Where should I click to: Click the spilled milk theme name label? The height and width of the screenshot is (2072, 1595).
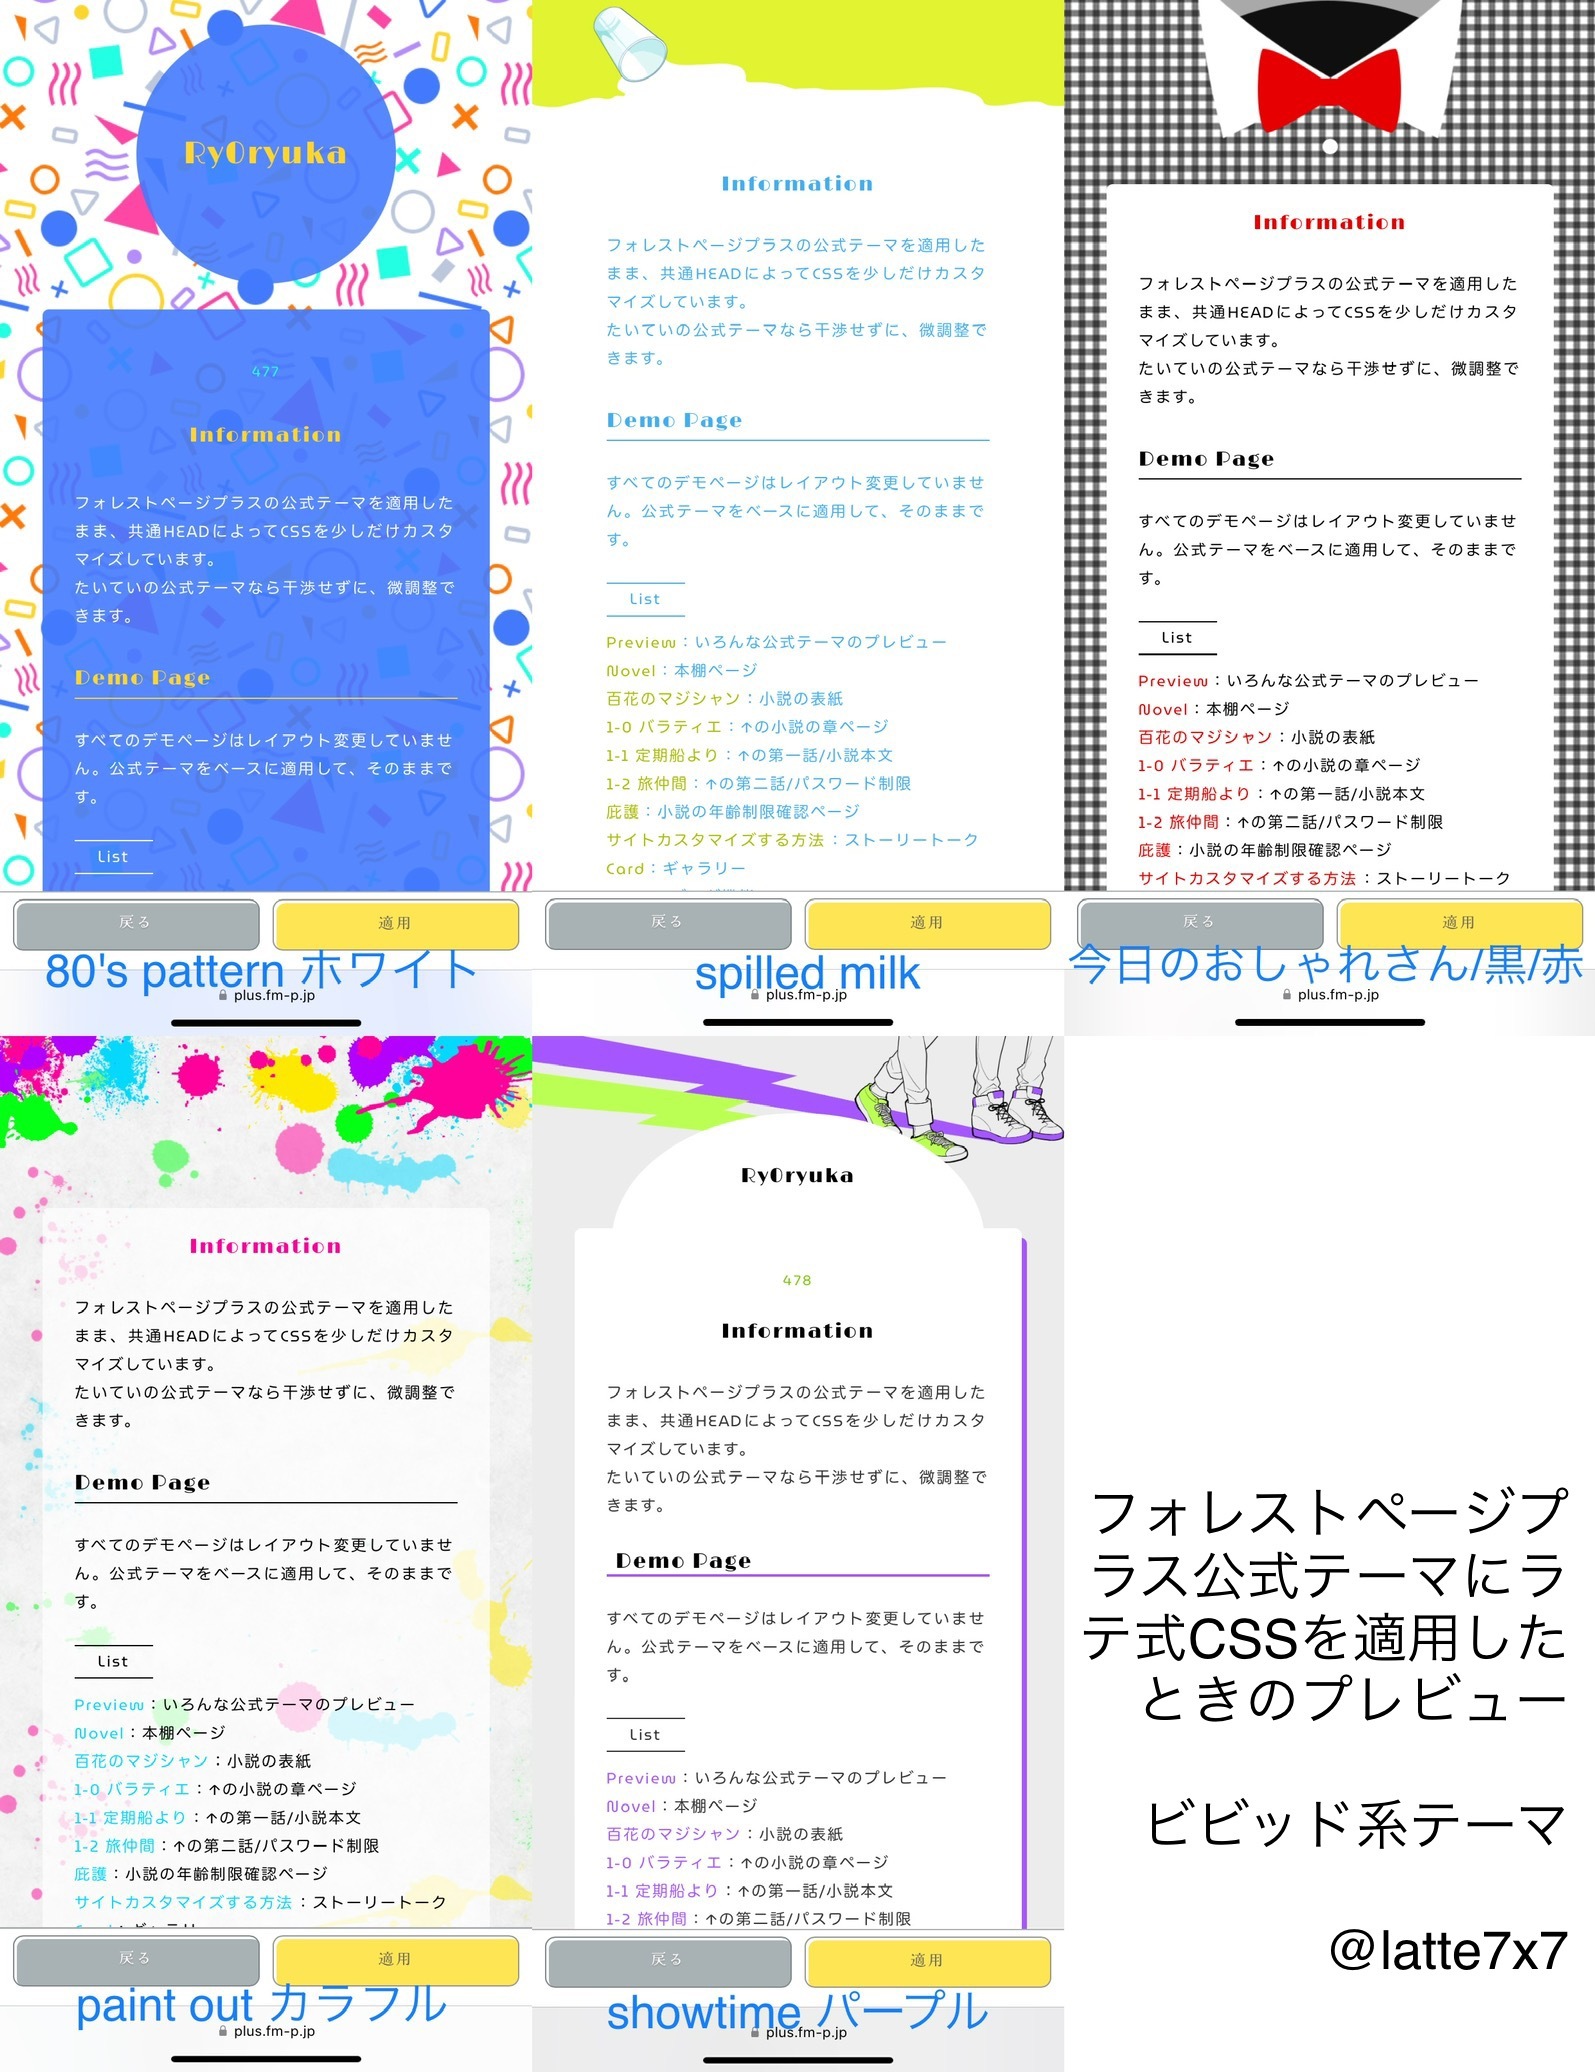tap(807, 973)
